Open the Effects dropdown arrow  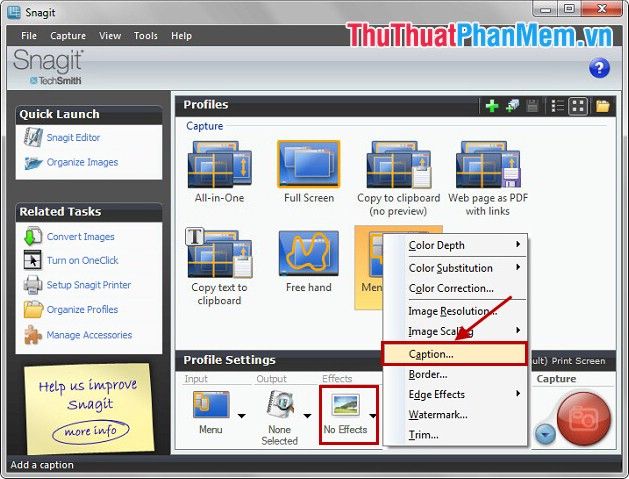373,416
